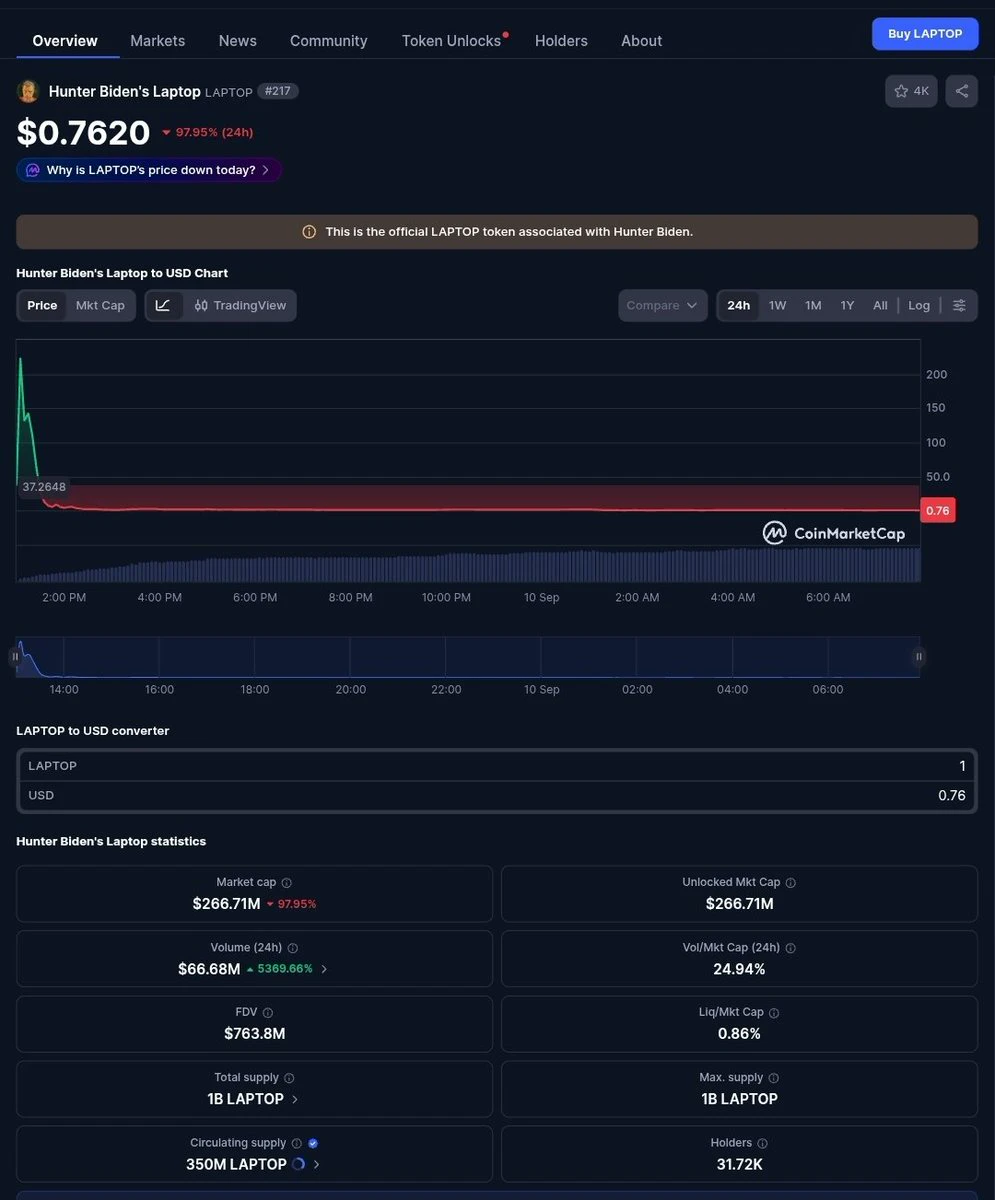Select the 1Y chart range
This screenshot has width=995, height=1200.
click(847, 305)
